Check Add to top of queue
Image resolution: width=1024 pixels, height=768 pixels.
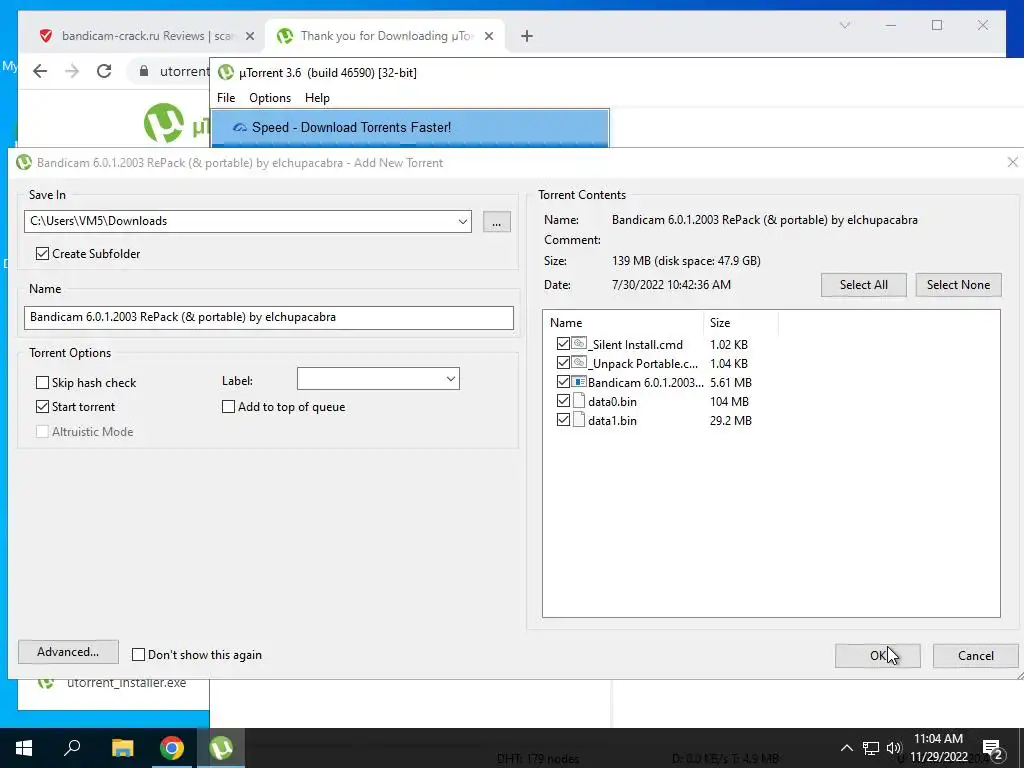tap(229, 407)
